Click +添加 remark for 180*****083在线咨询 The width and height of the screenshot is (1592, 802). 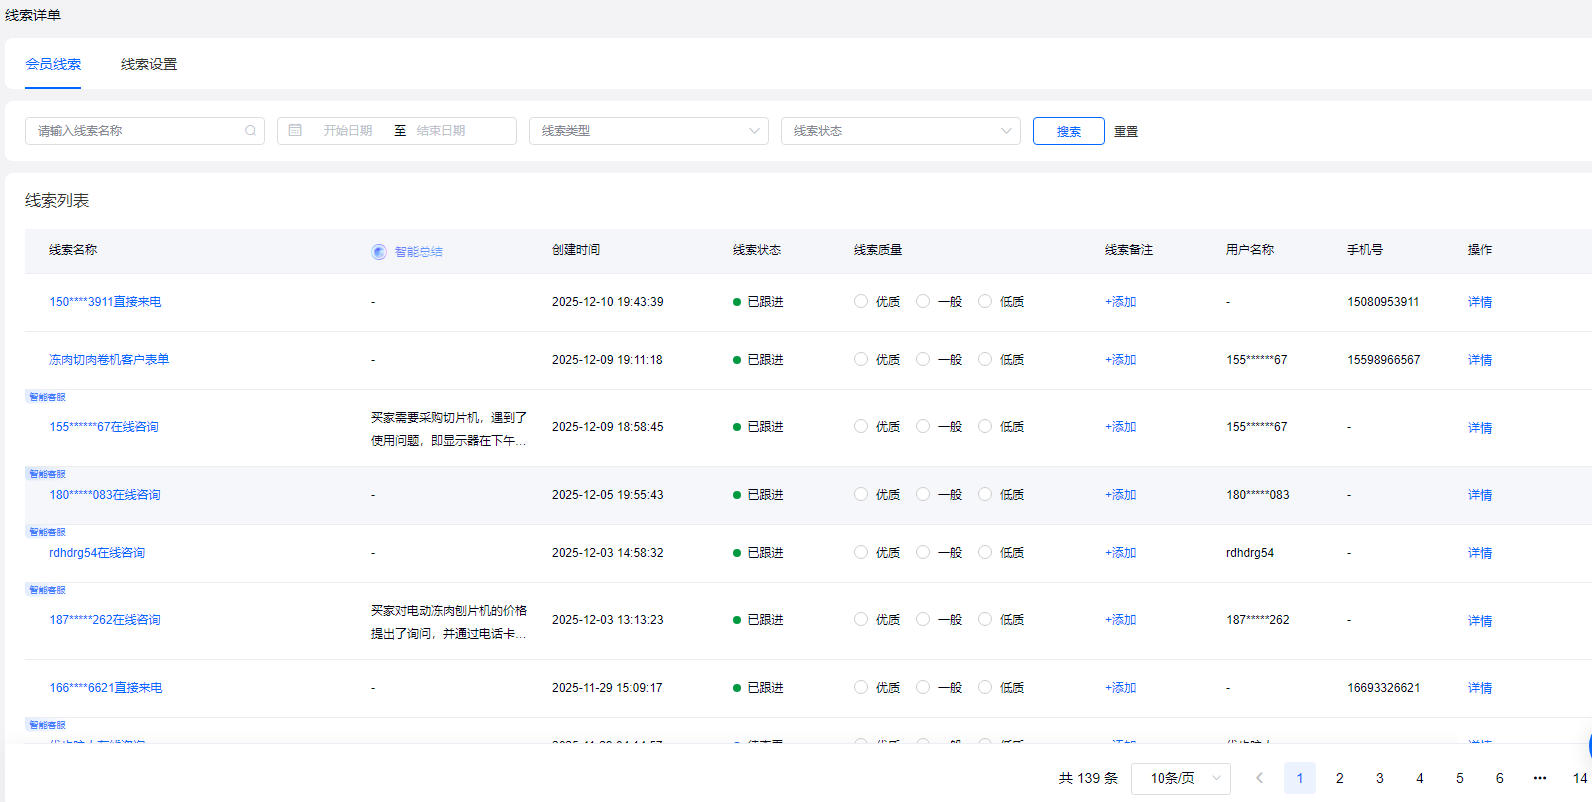(1120, 495)
